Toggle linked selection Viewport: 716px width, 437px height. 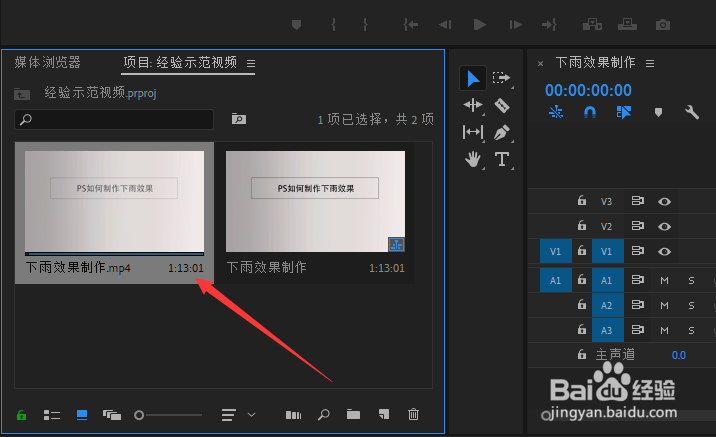click(624, 112)
